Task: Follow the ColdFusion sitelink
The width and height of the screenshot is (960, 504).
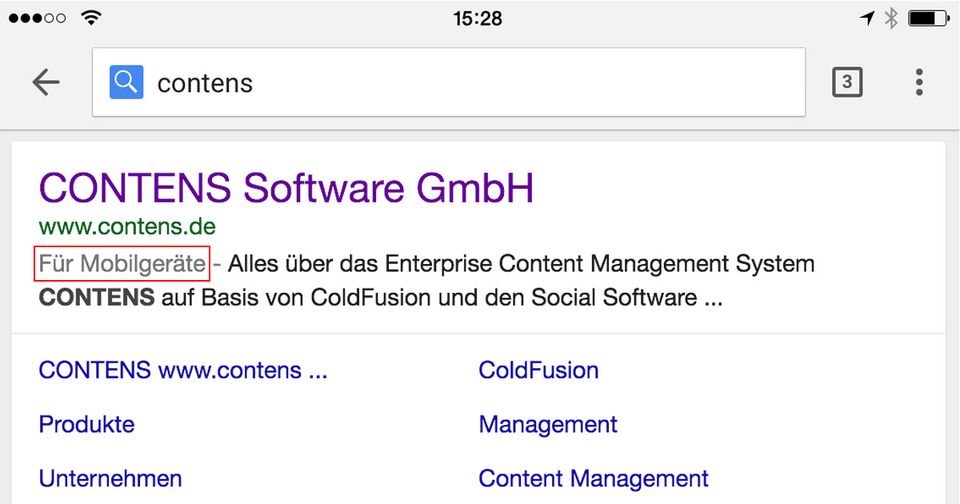Action: click(x=538, y=370)
